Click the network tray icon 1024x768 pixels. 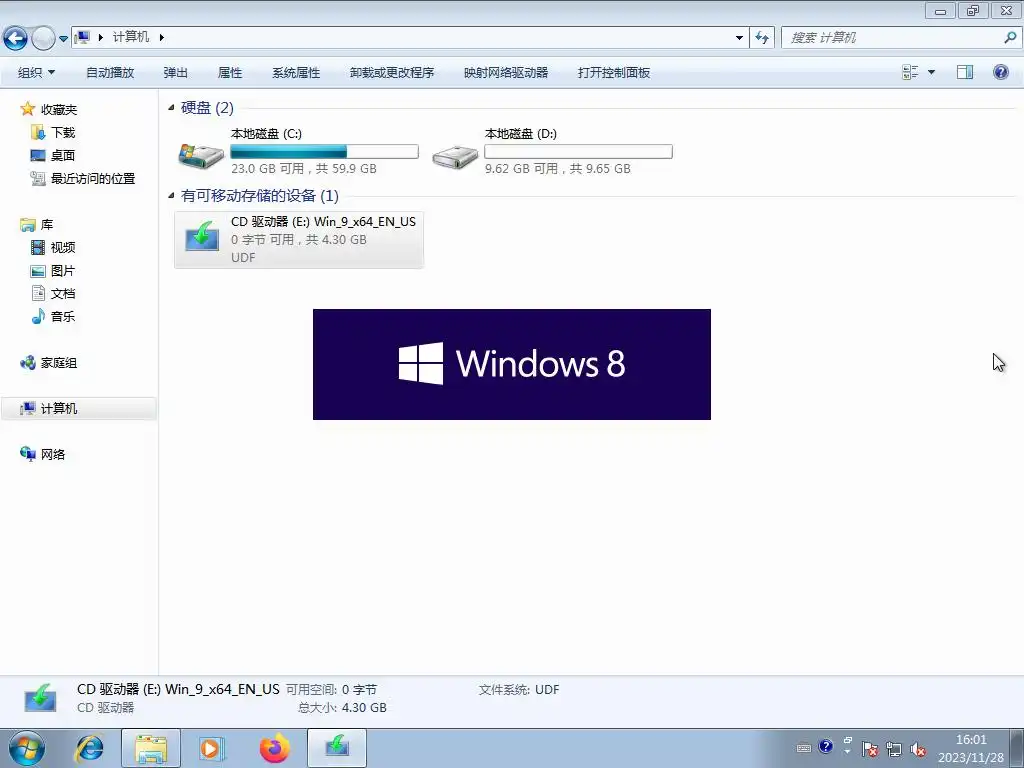pyautogui.click(x=894, y=749)
